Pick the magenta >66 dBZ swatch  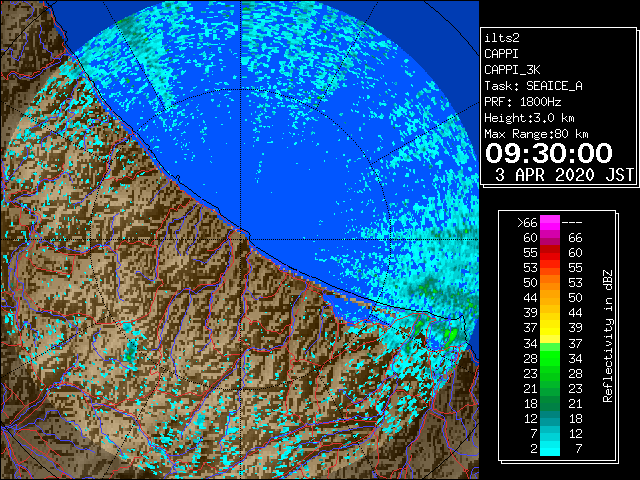[550, 222]
